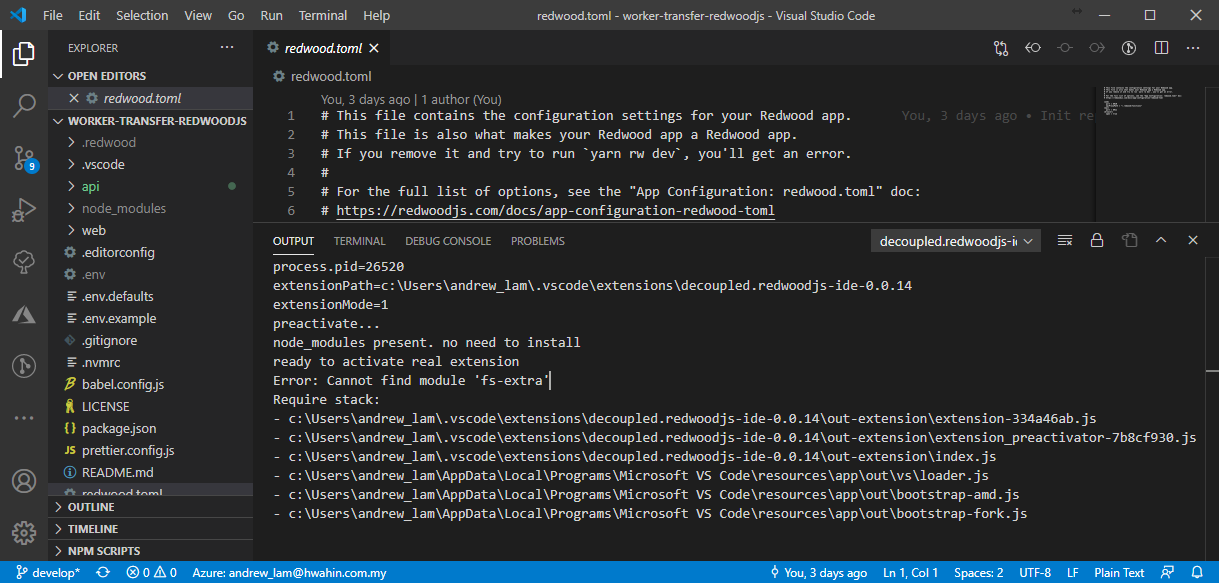Screen dimensions: 1219x583
Task: Open the Manage gear icon
Action: click(x=24, y=533)
